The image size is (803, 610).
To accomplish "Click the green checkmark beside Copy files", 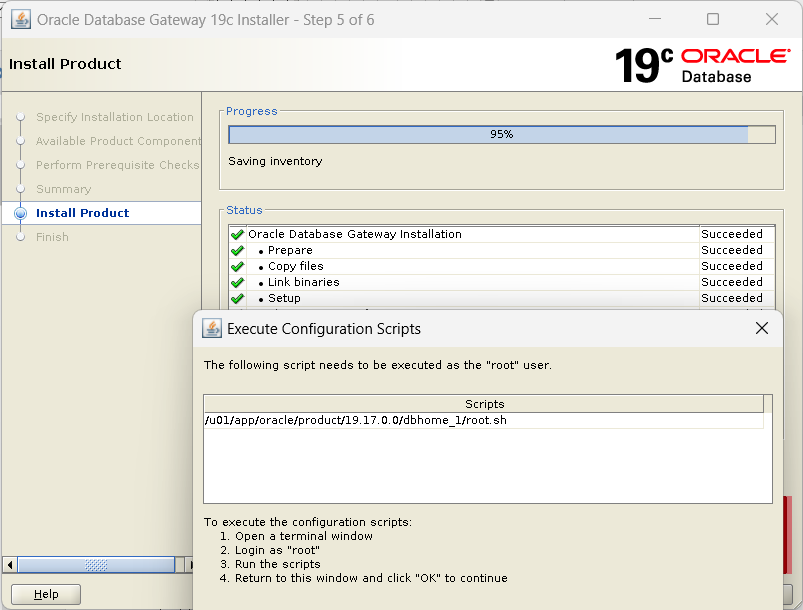I will [x=237, y=266].
